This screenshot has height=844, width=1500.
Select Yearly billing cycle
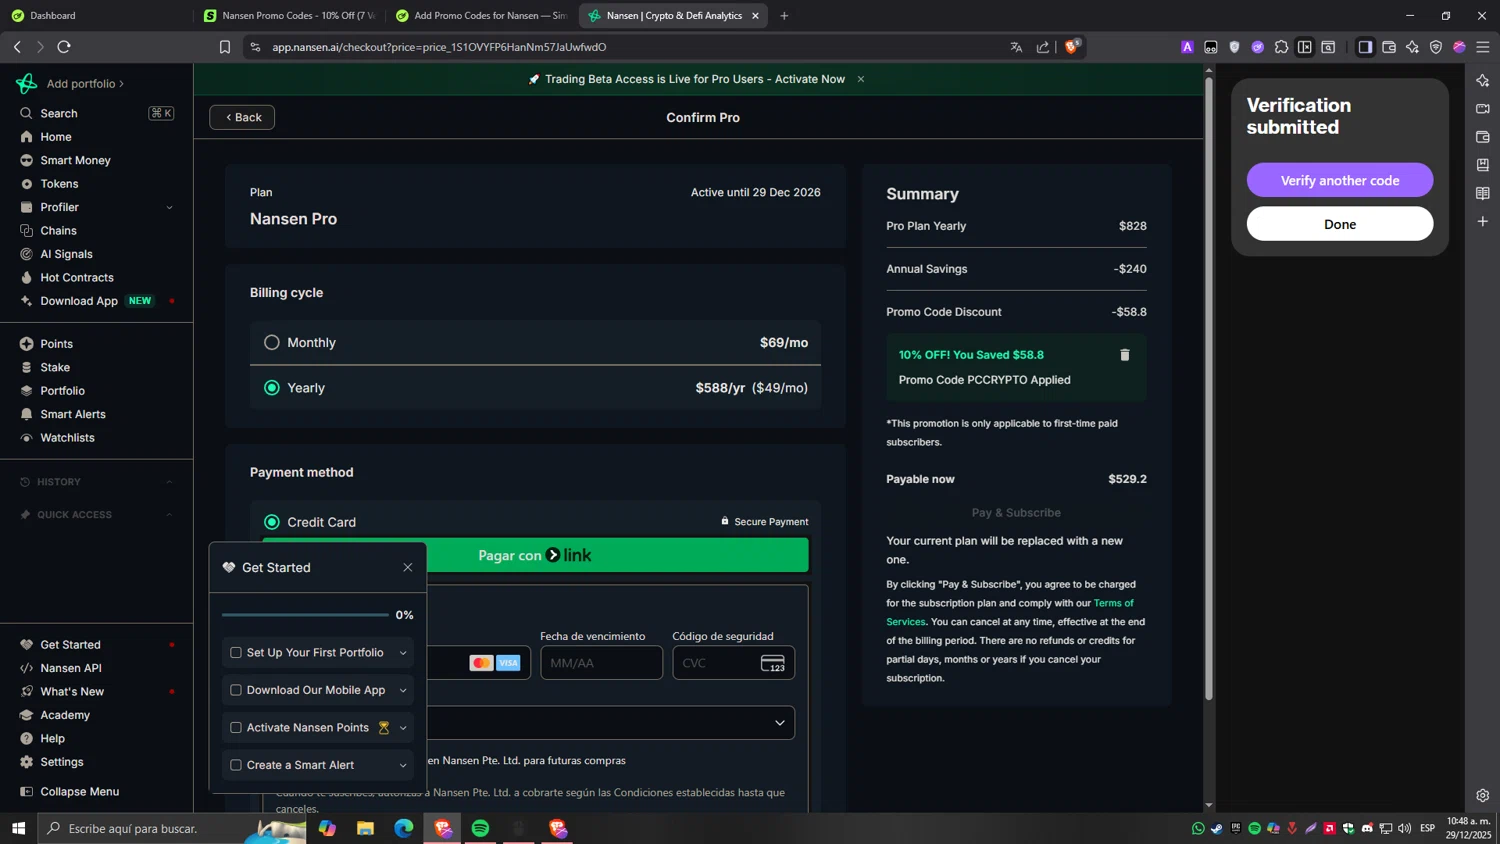point(271,388)
